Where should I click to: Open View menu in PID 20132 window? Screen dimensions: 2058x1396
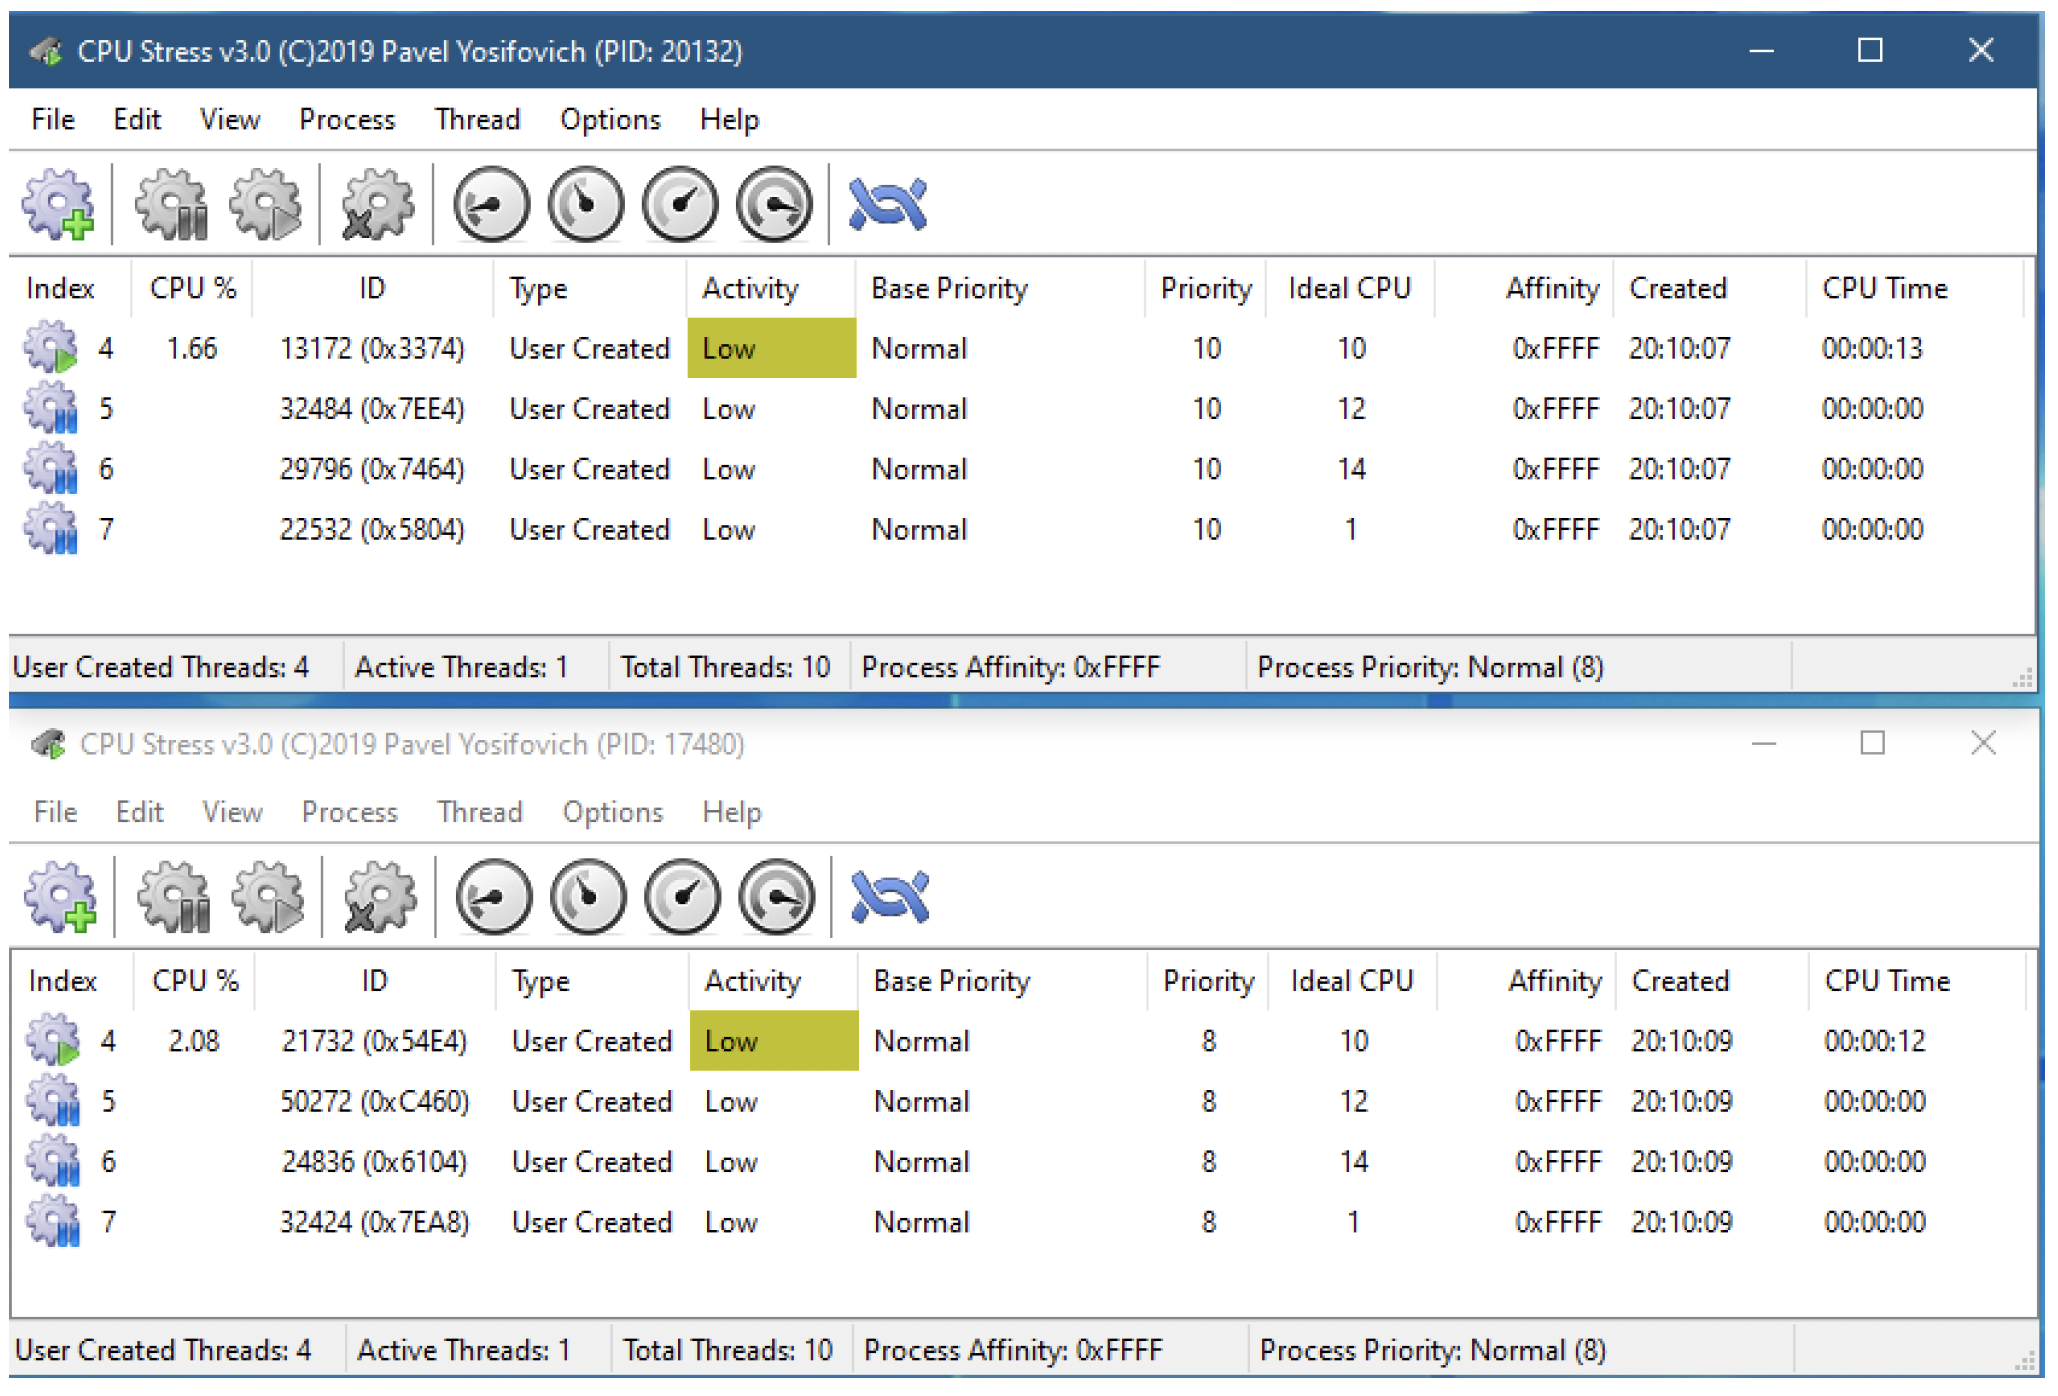pos(230,119)
